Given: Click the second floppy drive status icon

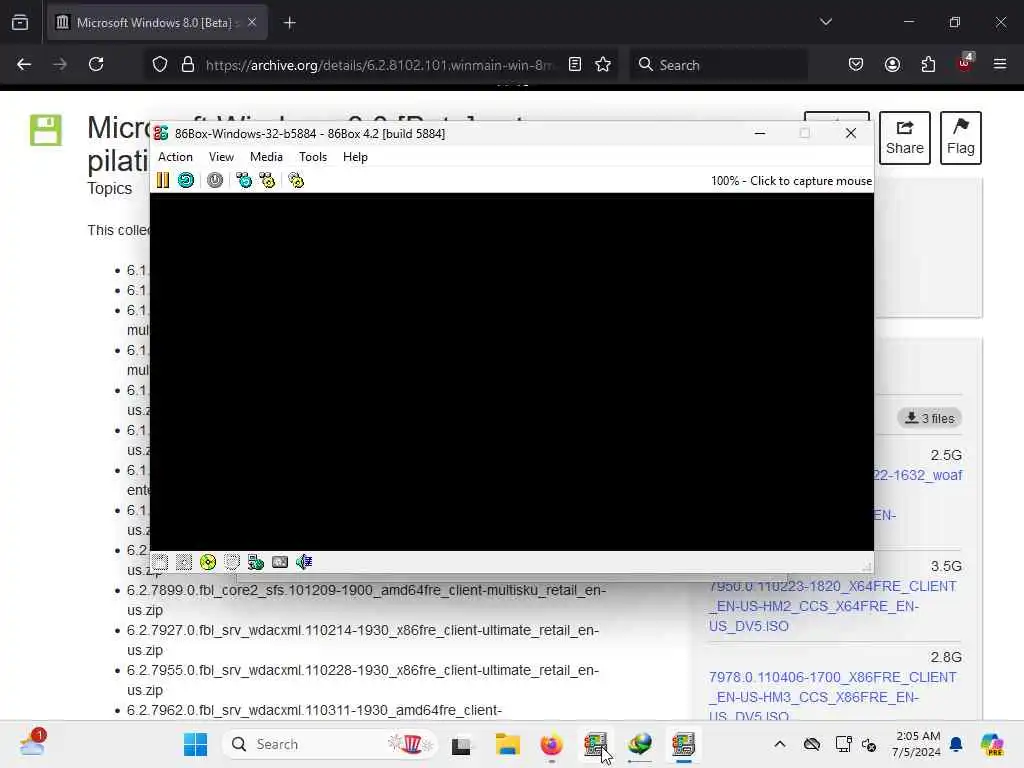Looking at the screenshot, I should [184, 562].
